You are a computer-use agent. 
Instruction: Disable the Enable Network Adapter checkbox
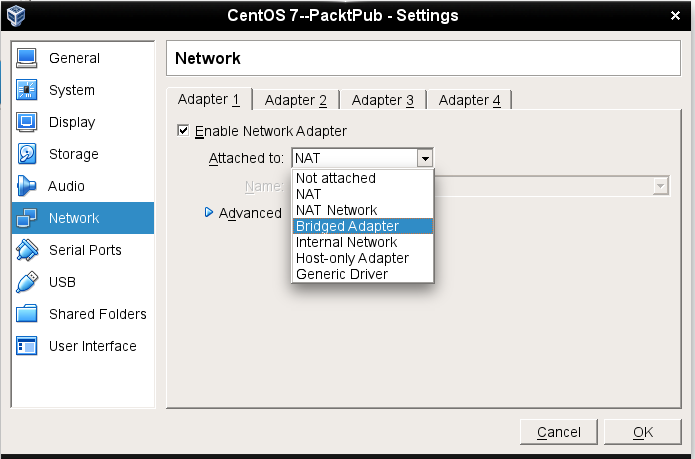[x=183, y=131]
